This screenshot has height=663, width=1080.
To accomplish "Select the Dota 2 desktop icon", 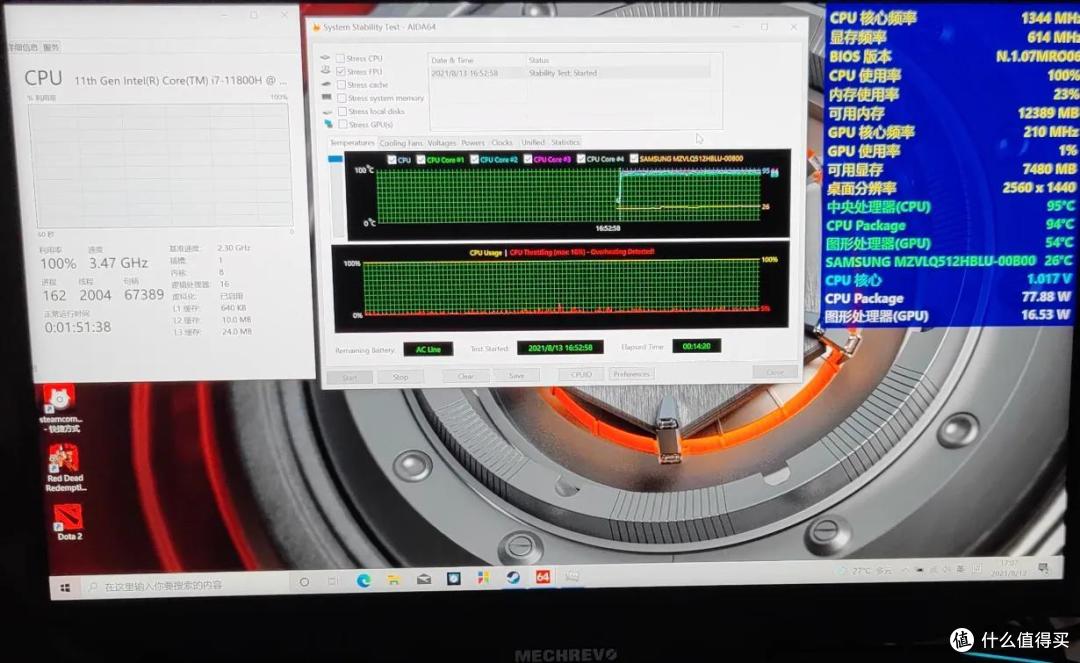I will [x=69, y=522].
